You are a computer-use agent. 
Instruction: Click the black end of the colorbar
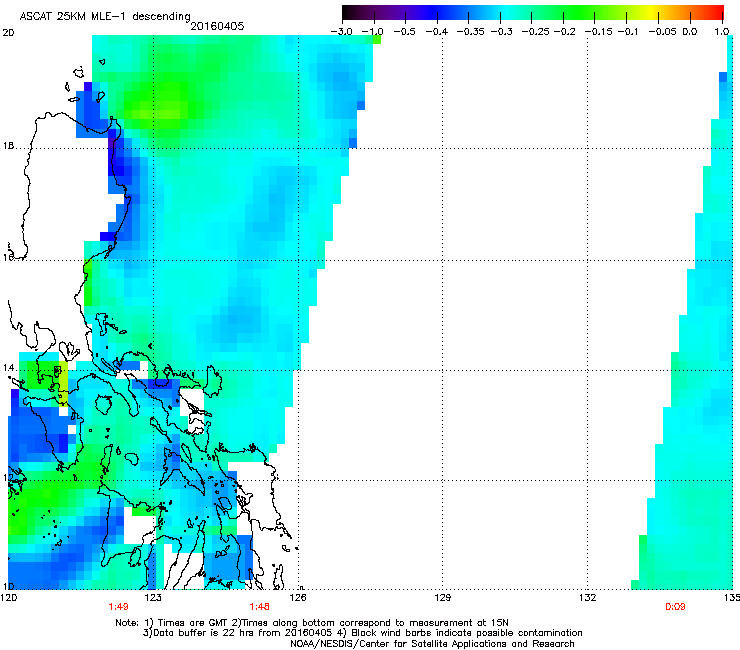pos(348,12)
